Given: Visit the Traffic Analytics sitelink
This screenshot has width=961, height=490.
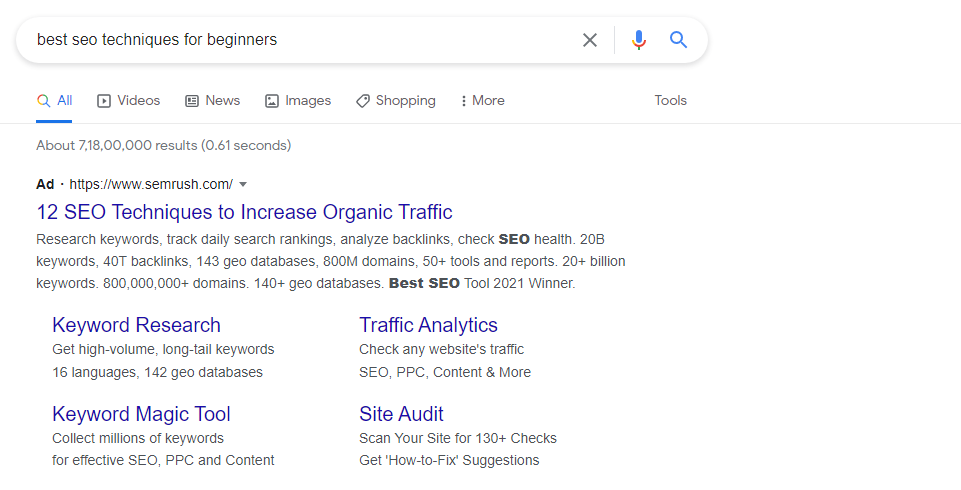Looking at the screenshot, I should pyautogui.click(x=428, y=325).
